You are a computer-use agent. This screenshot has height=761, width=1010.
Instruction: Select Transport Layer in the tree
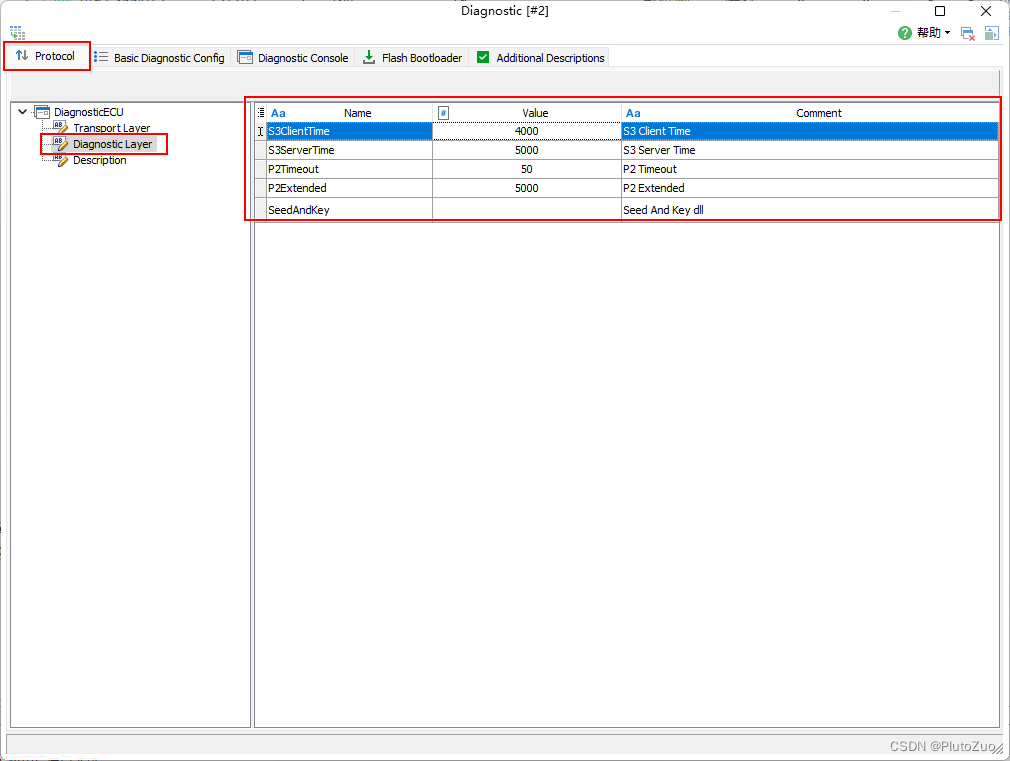tap(111, 128)
